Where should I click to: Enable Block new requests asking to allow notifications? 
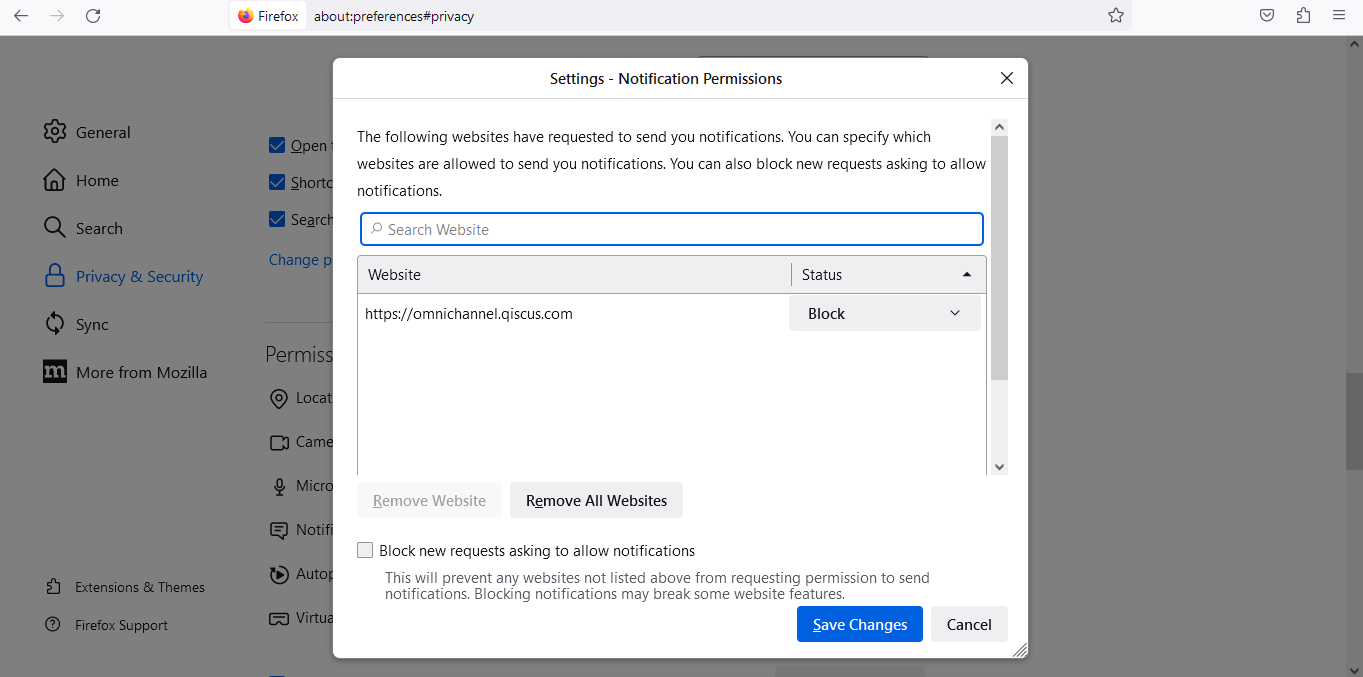tap(366, 551)
